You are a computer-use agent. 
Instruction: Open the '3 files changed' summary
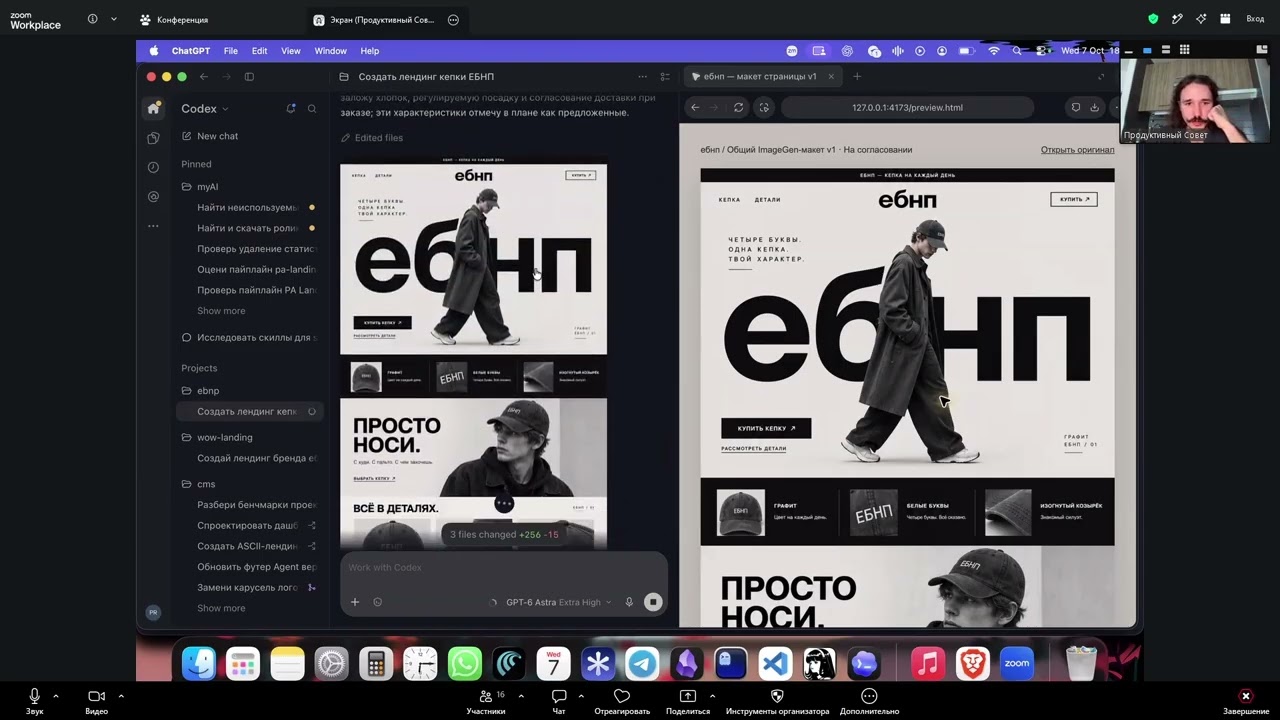(x=504, y=535)
